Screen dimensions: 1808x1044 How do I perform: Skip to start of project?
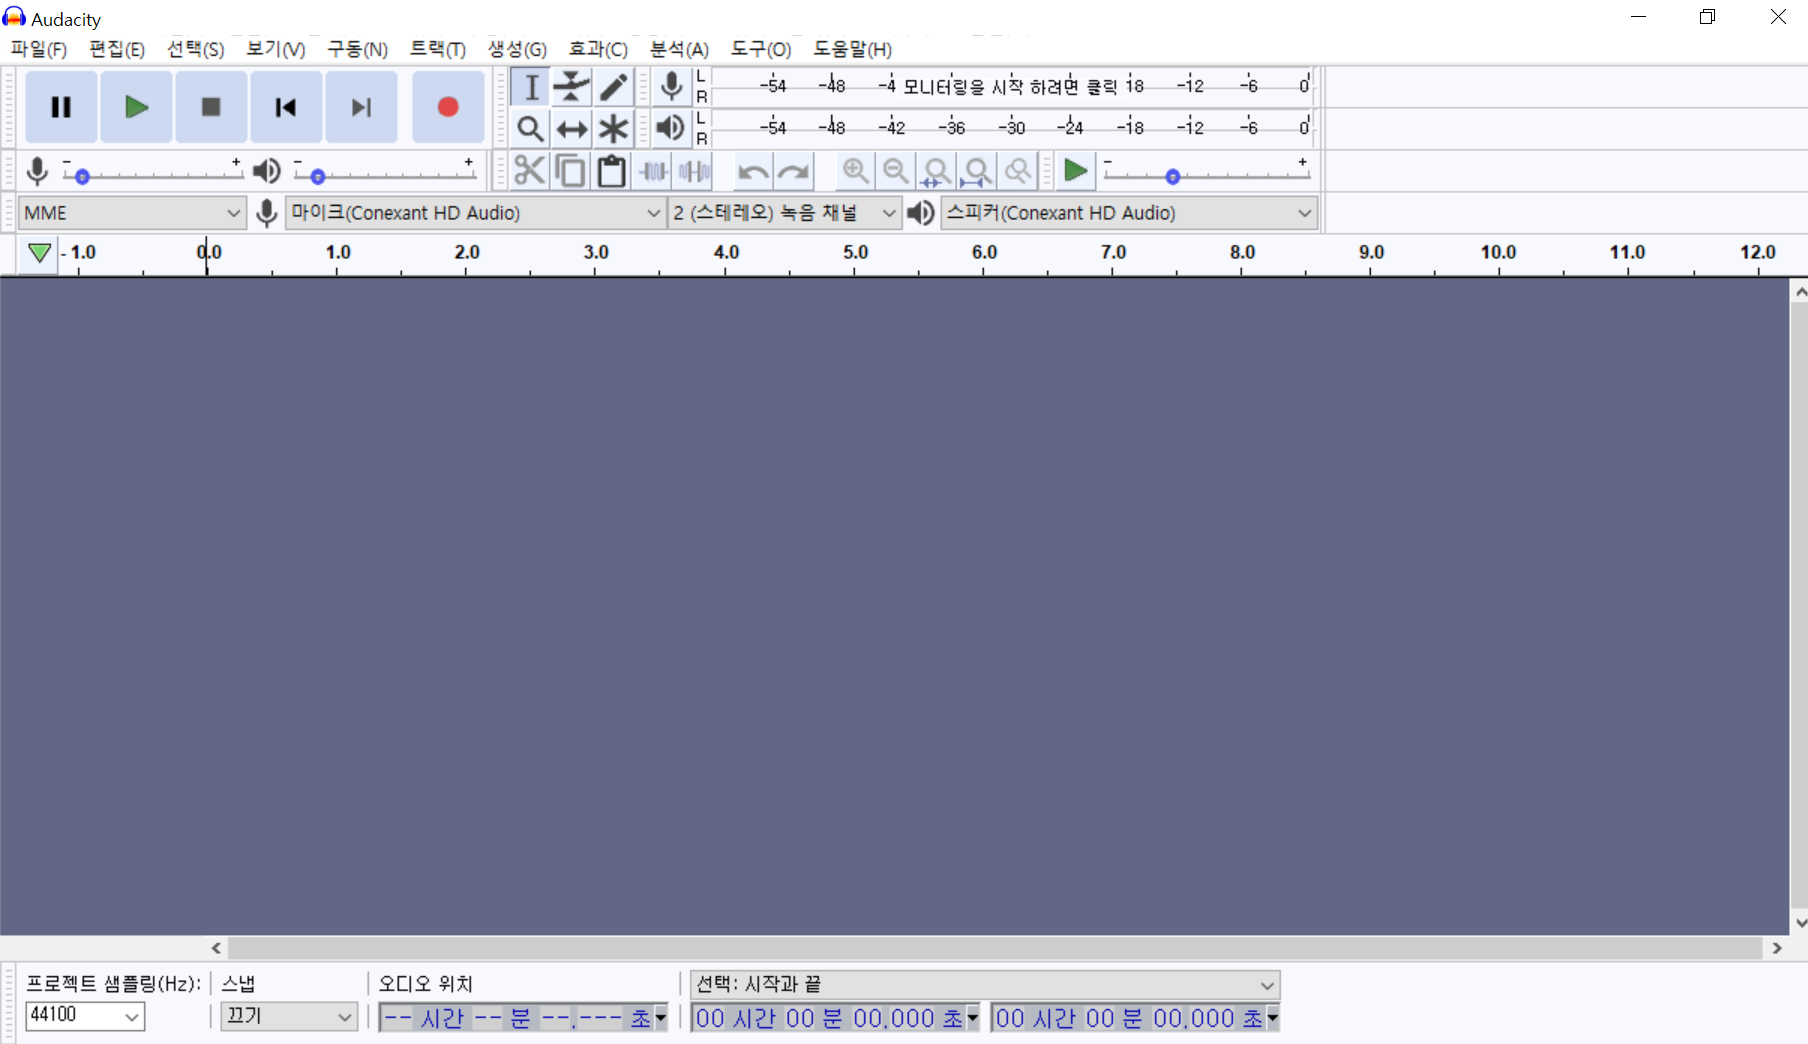pyautogui.click(x=286, y=107)
